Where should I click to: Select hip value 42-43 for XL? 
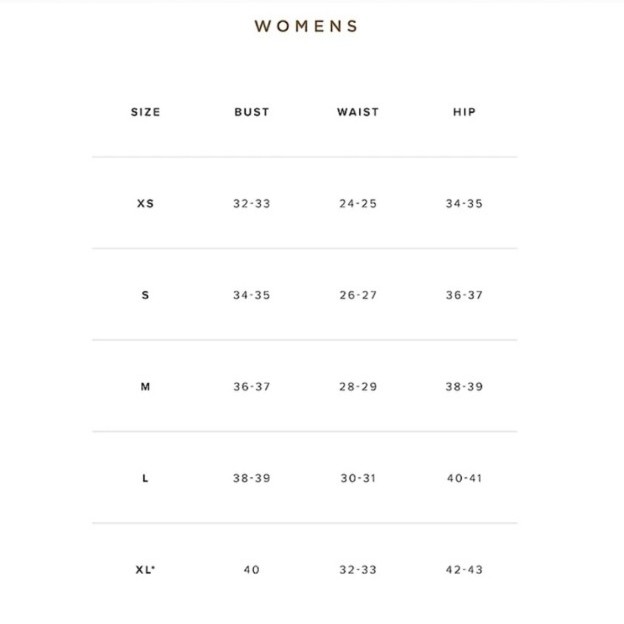[464, 570]
